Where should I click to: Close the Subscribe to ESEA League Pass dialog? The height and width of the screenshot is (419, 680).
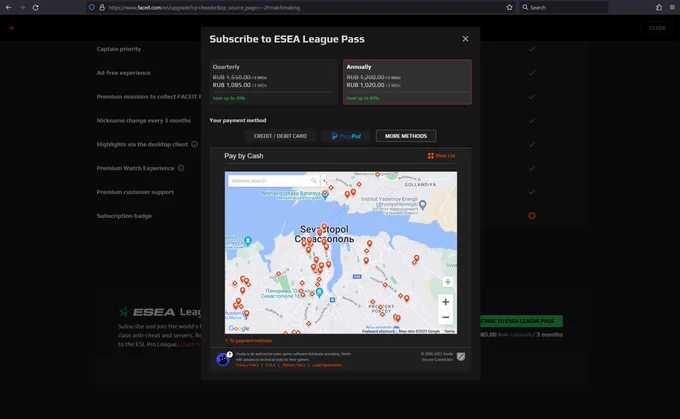pos(465,39)
